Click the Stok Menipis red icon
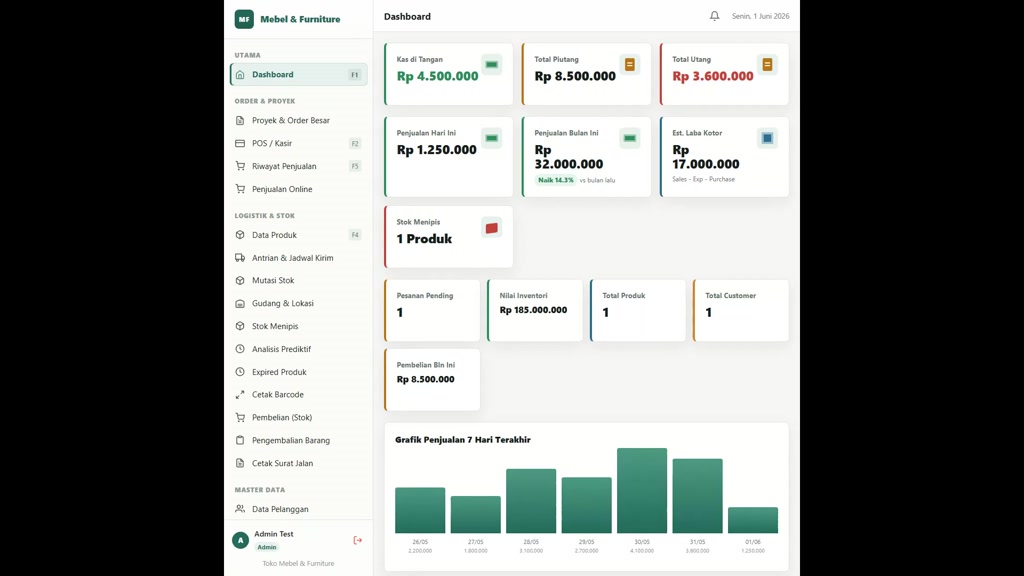1024x576 pixels. (492, 228)
